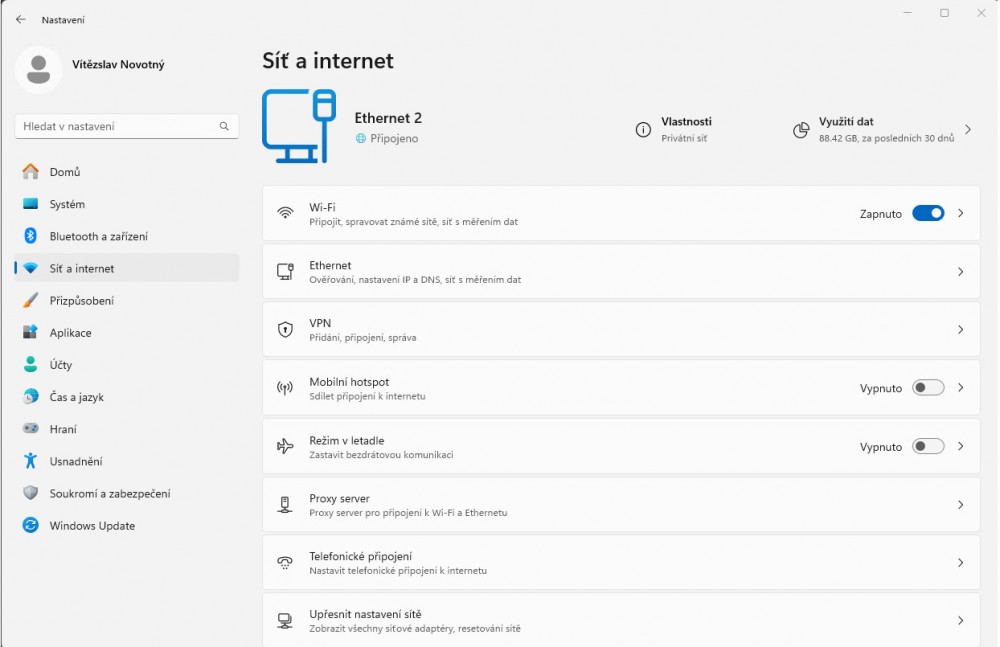The image size is (1000, 647).
Task: Click the Hledat v nastavení search field
Action: click(115, 127)
